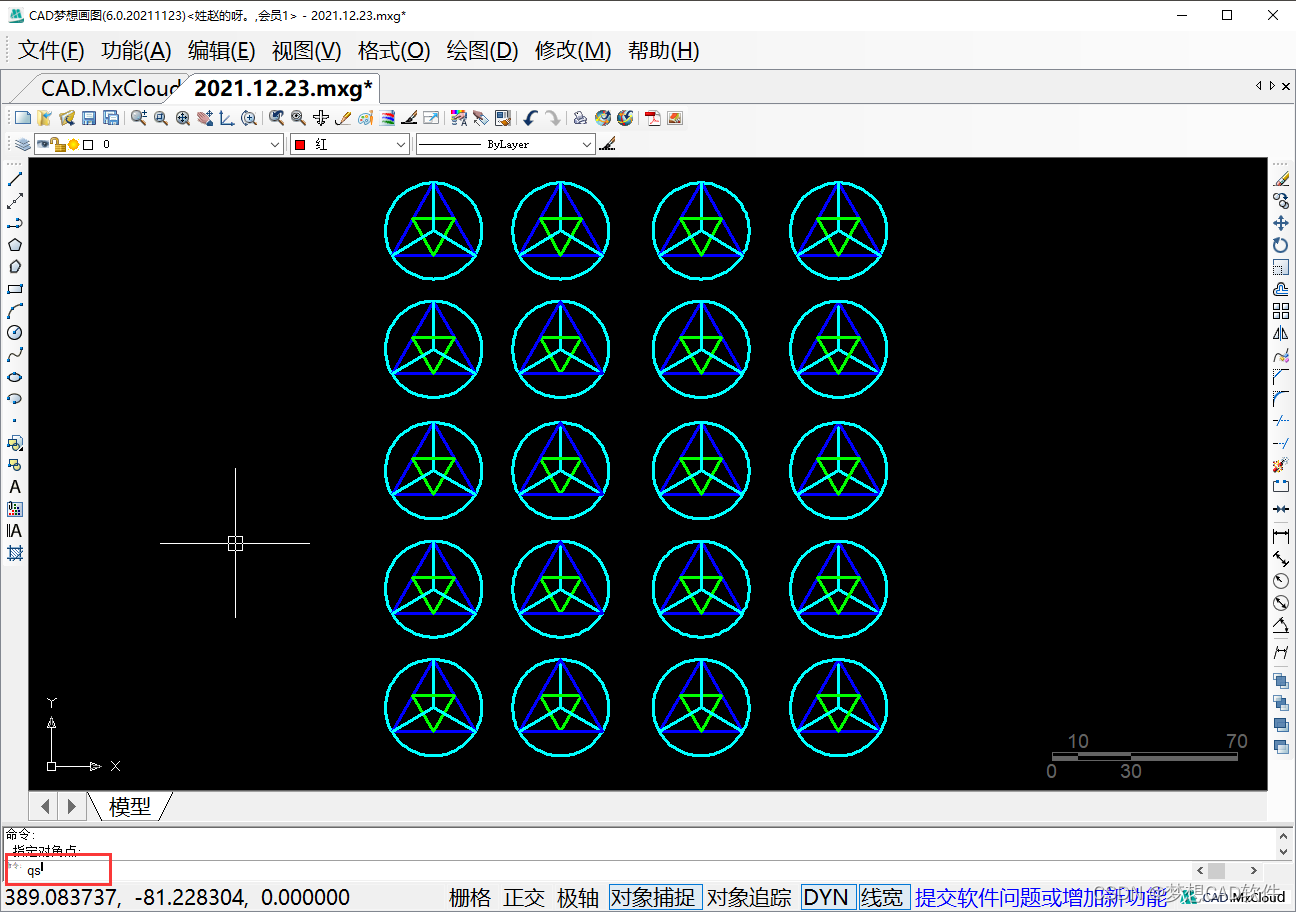Select the Arc drawing tool
Viewport: 1296px width, 912px height.
click(15, 311)
